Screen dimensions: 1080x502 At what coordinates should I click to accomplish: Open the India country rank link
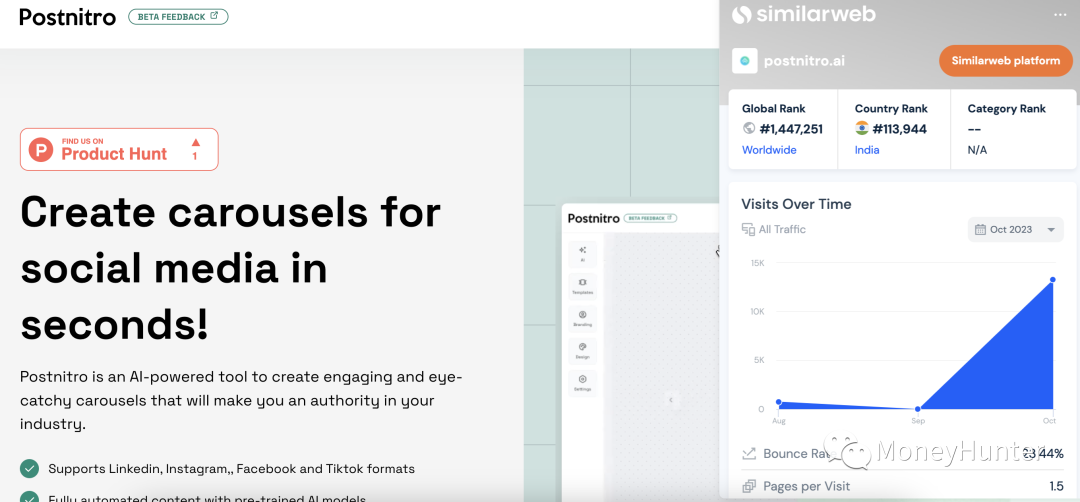pyautogui.click(x=867, y=150)
